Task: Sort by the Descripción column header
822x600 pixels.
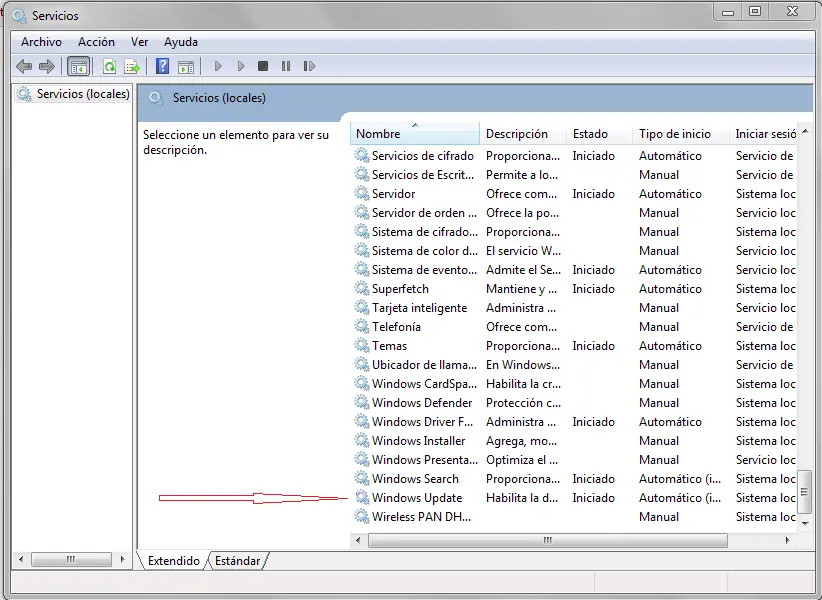Action: pyautogui.click(x=523, y=134)
